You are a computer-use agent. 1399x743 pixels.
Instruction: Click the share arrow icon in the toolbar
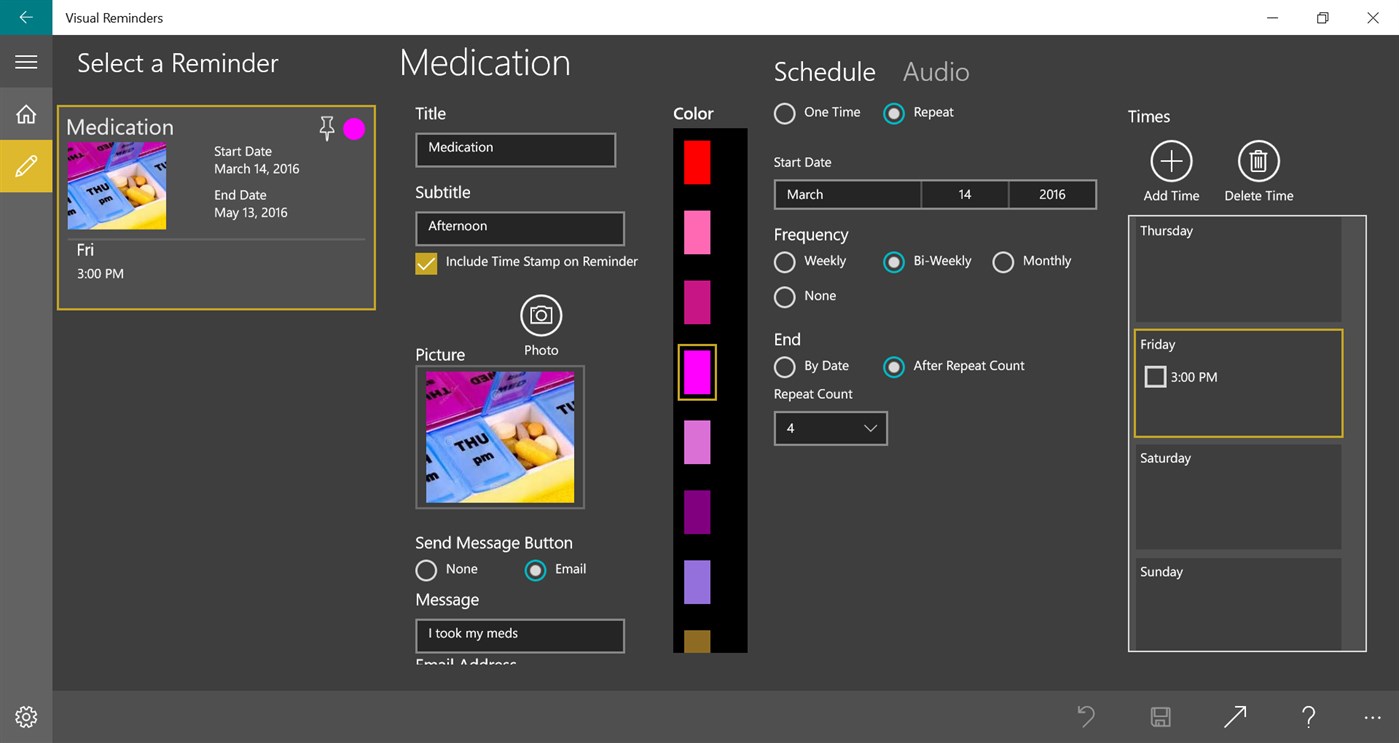(1234, 717)
